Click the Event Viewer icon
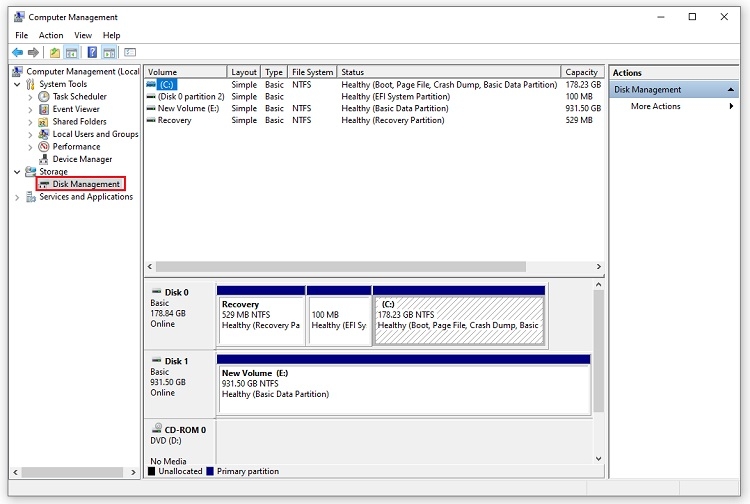The image size is (750, 504). [x=44, y=109]
